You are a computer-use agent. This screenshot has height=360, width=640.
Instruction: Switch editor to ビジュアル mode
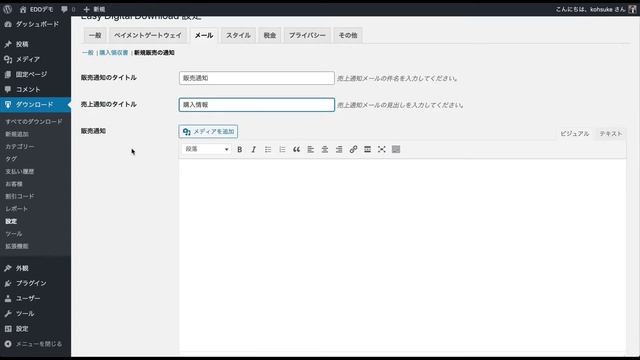tap(575, 134)
